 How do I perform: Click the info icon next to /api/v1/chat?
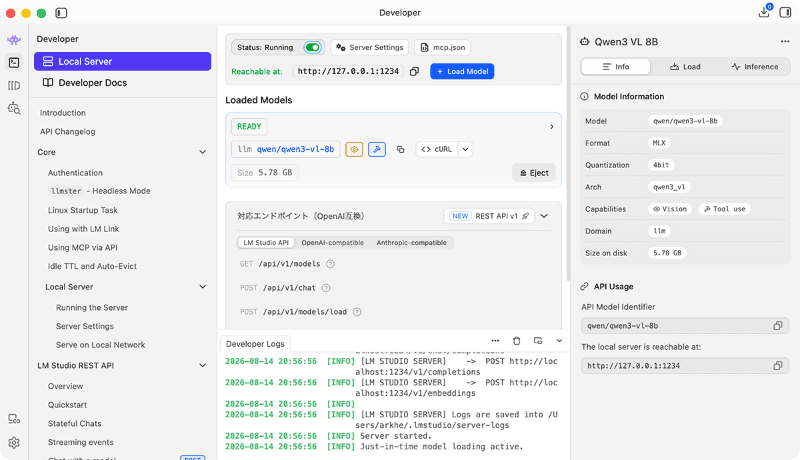[x=326, y=288]
